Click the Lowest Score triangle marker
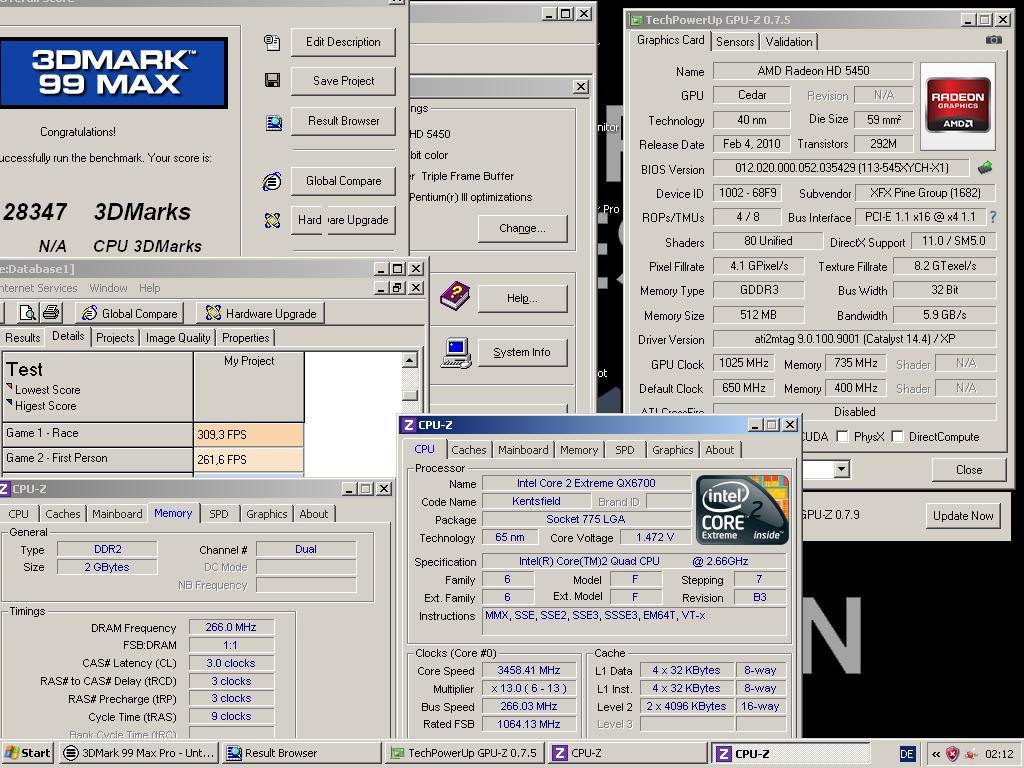 [9, 387]
